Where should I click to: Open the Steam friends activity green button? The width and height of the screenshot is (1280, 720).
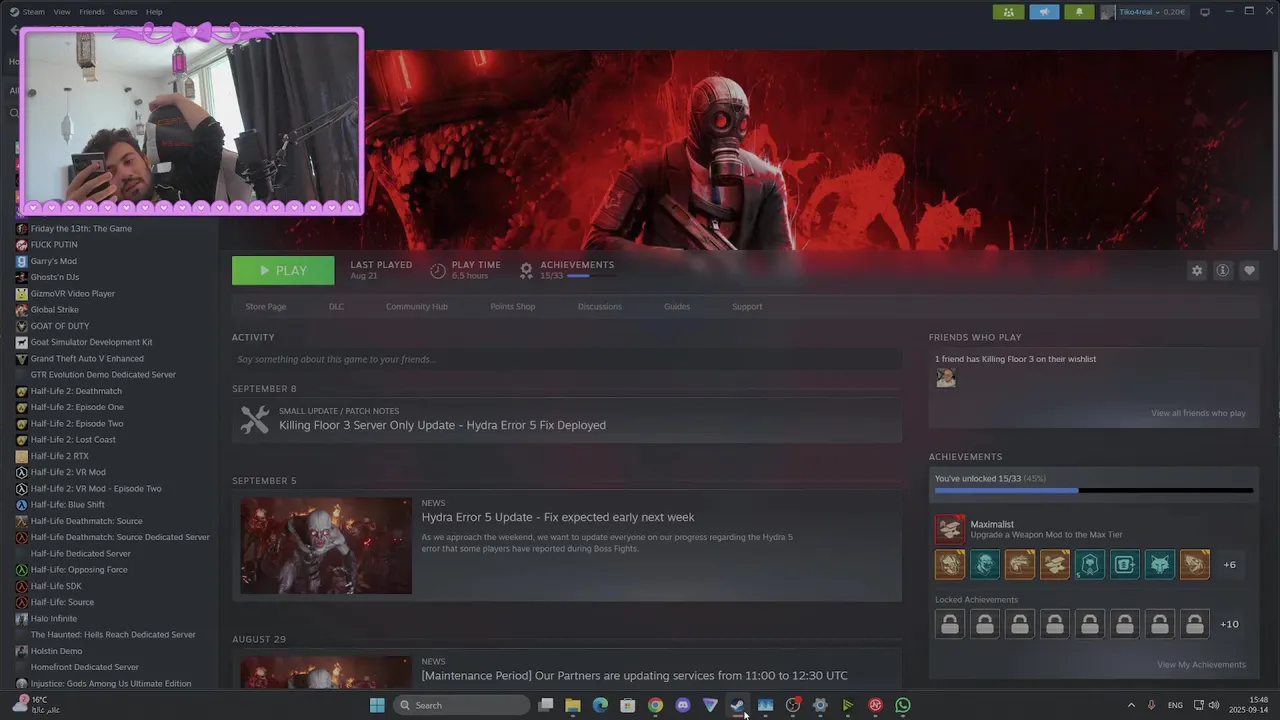(x=1008, y=12)
